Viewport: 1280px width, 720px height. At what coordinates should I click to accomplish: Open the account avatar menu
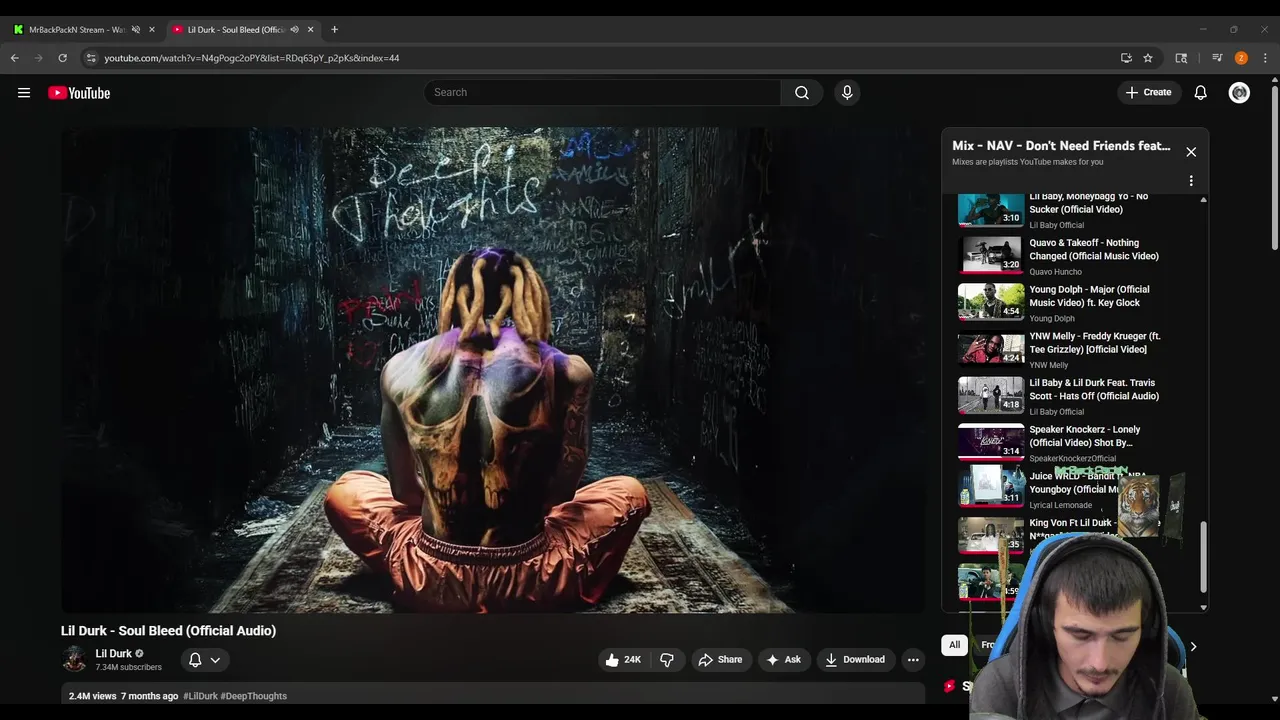pyautogui.click(x=1239, y=92)
